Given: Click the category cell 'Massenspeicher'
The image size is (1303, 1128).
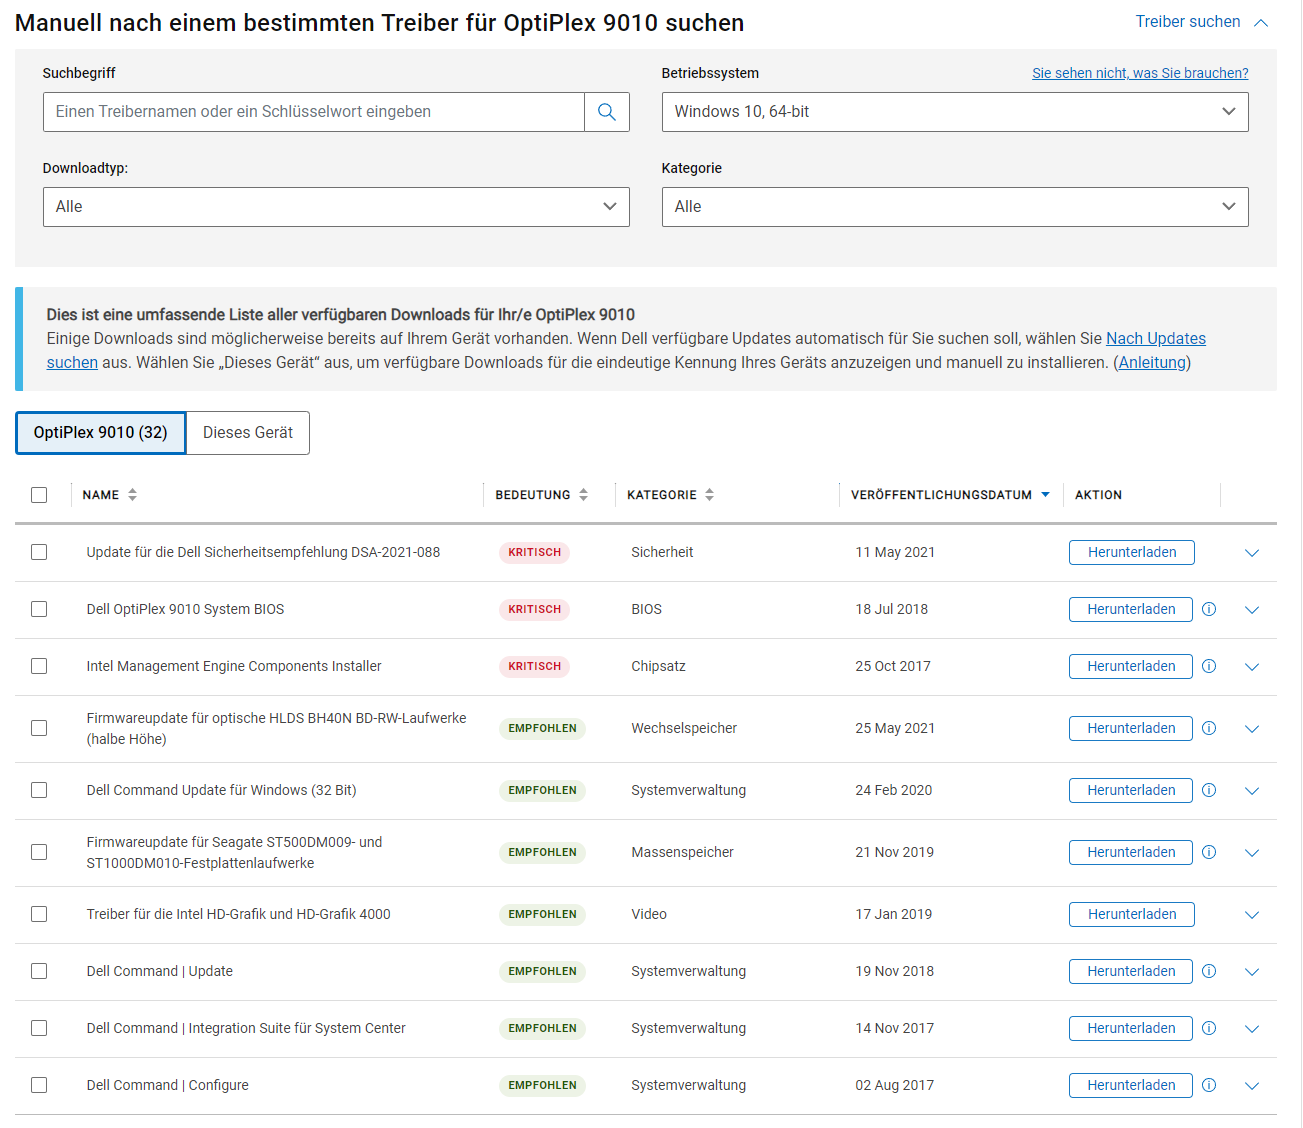Looking at the screenshot, I should point(682,852).
